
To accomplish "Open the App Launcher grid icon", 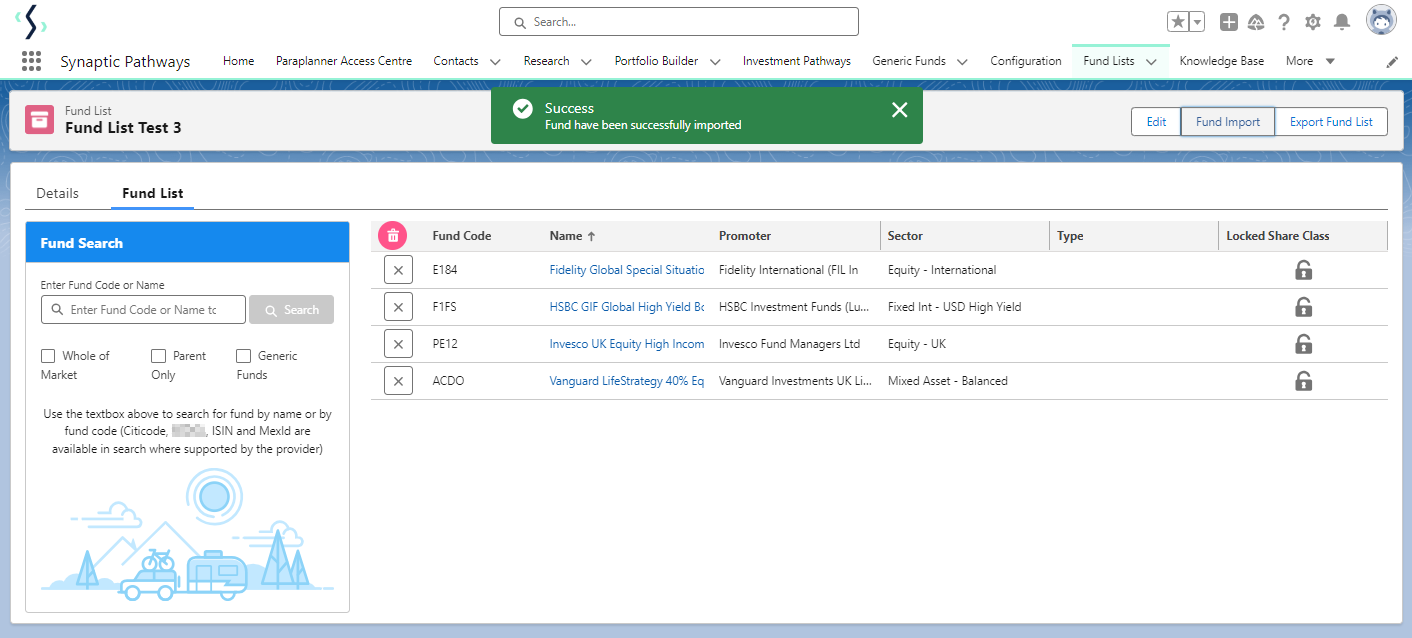I will (x=31, y=61).
